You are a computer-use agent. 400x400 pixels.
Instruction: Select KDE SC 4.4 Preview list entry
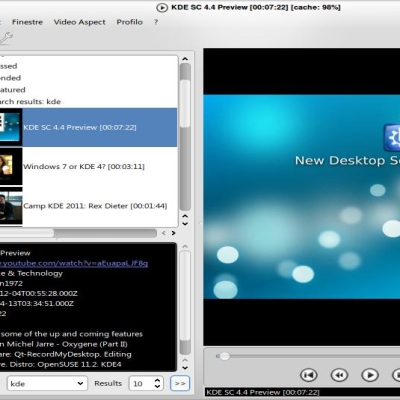click(x=88, y=127)
